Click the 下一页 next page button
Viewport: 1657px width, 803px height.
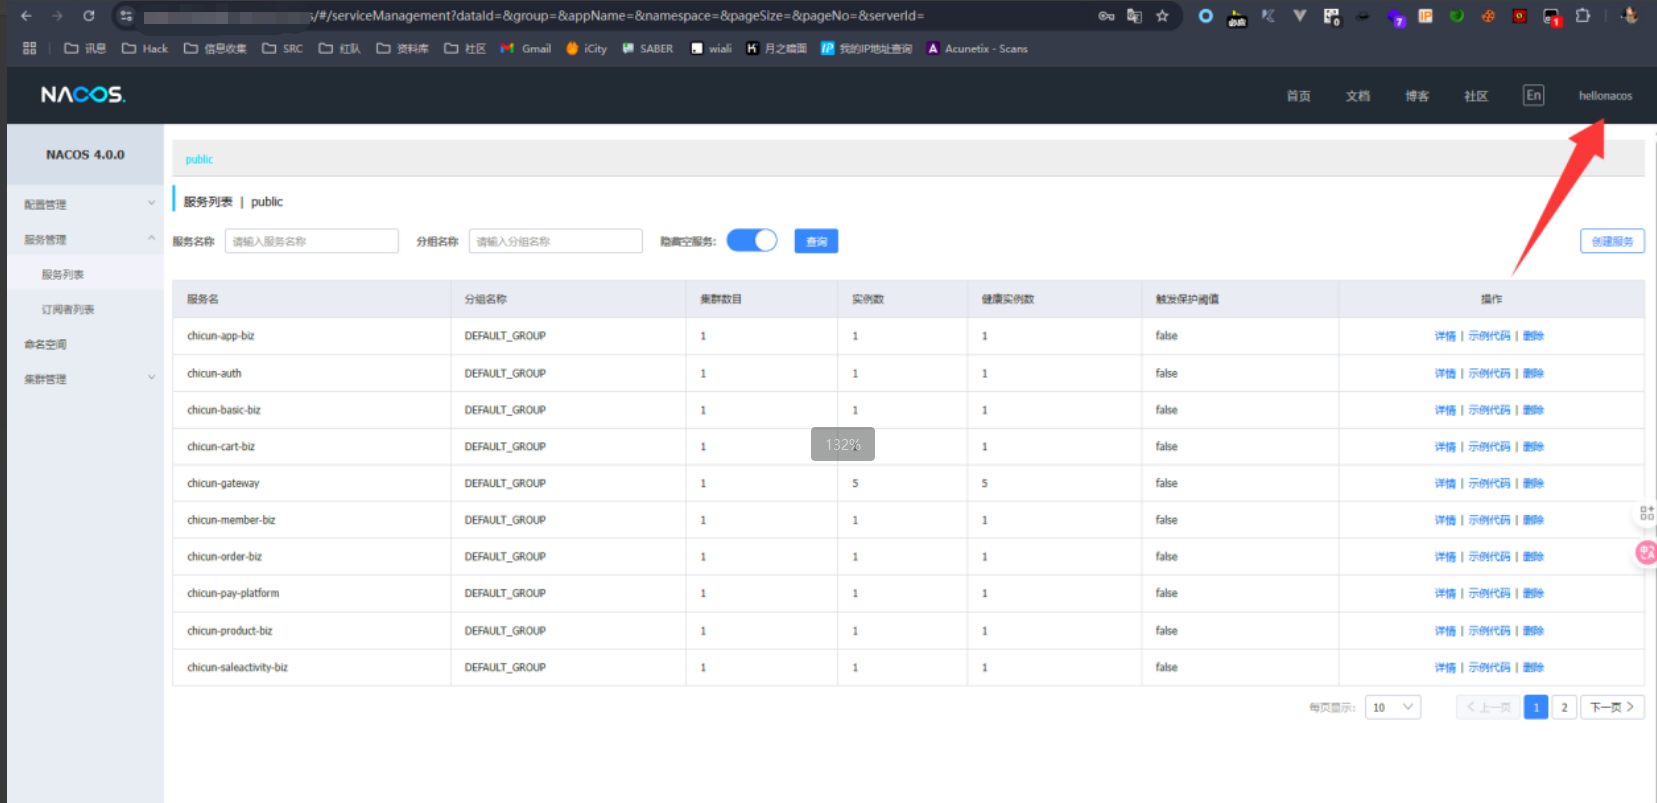tap(1612, 707)
